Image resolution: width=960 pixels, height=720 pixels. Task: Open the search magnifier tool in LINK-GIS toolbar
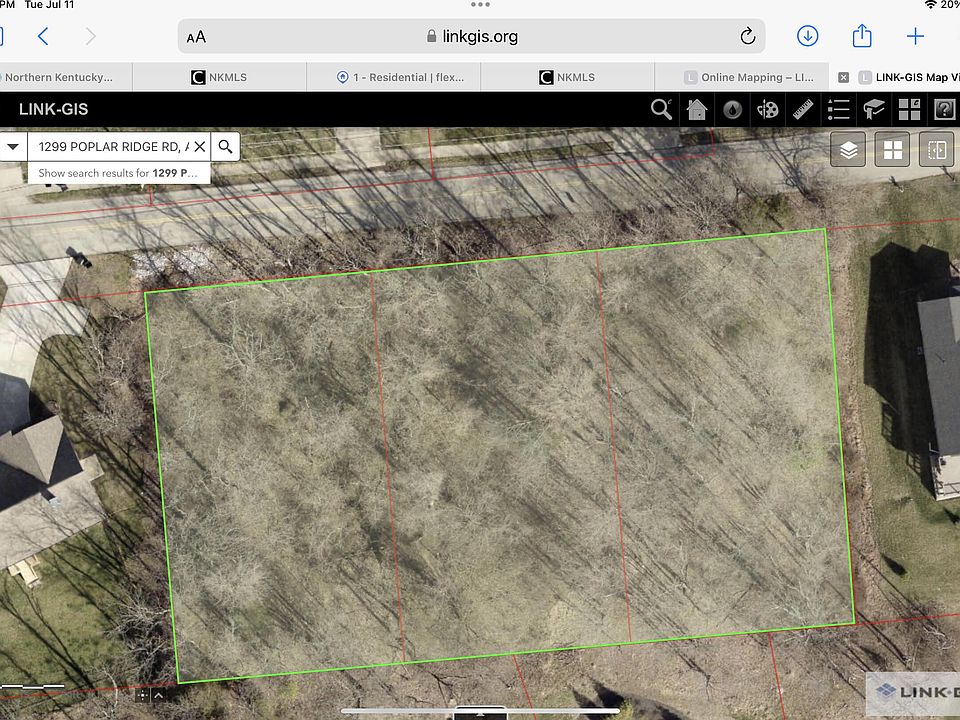point(661,109)
